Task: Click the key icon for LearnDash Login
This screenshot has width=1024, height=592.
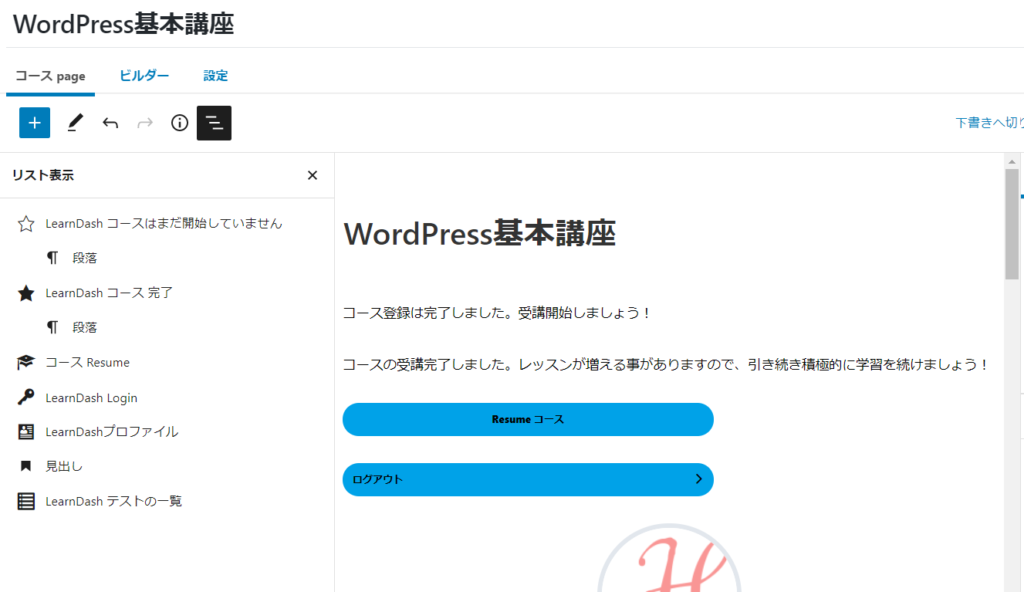Action: [x=26, y=397]
